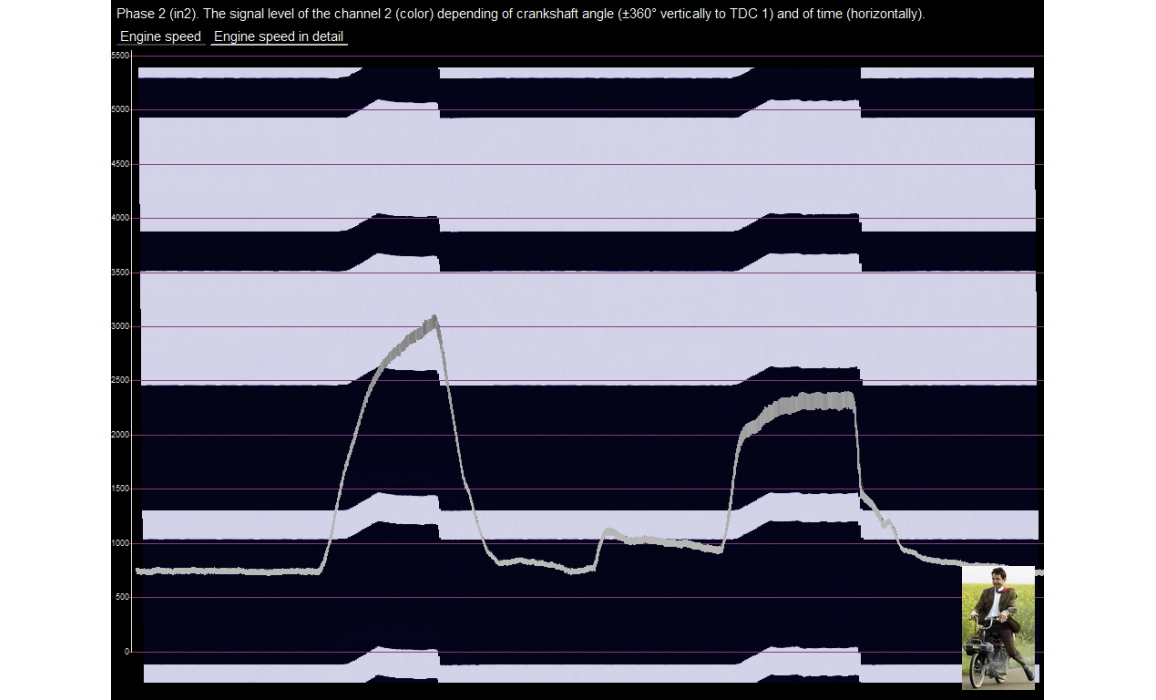Click the 4500 axis label
Image resolution: width=1156 pixels, height=700 pixels.
(120, 164)
